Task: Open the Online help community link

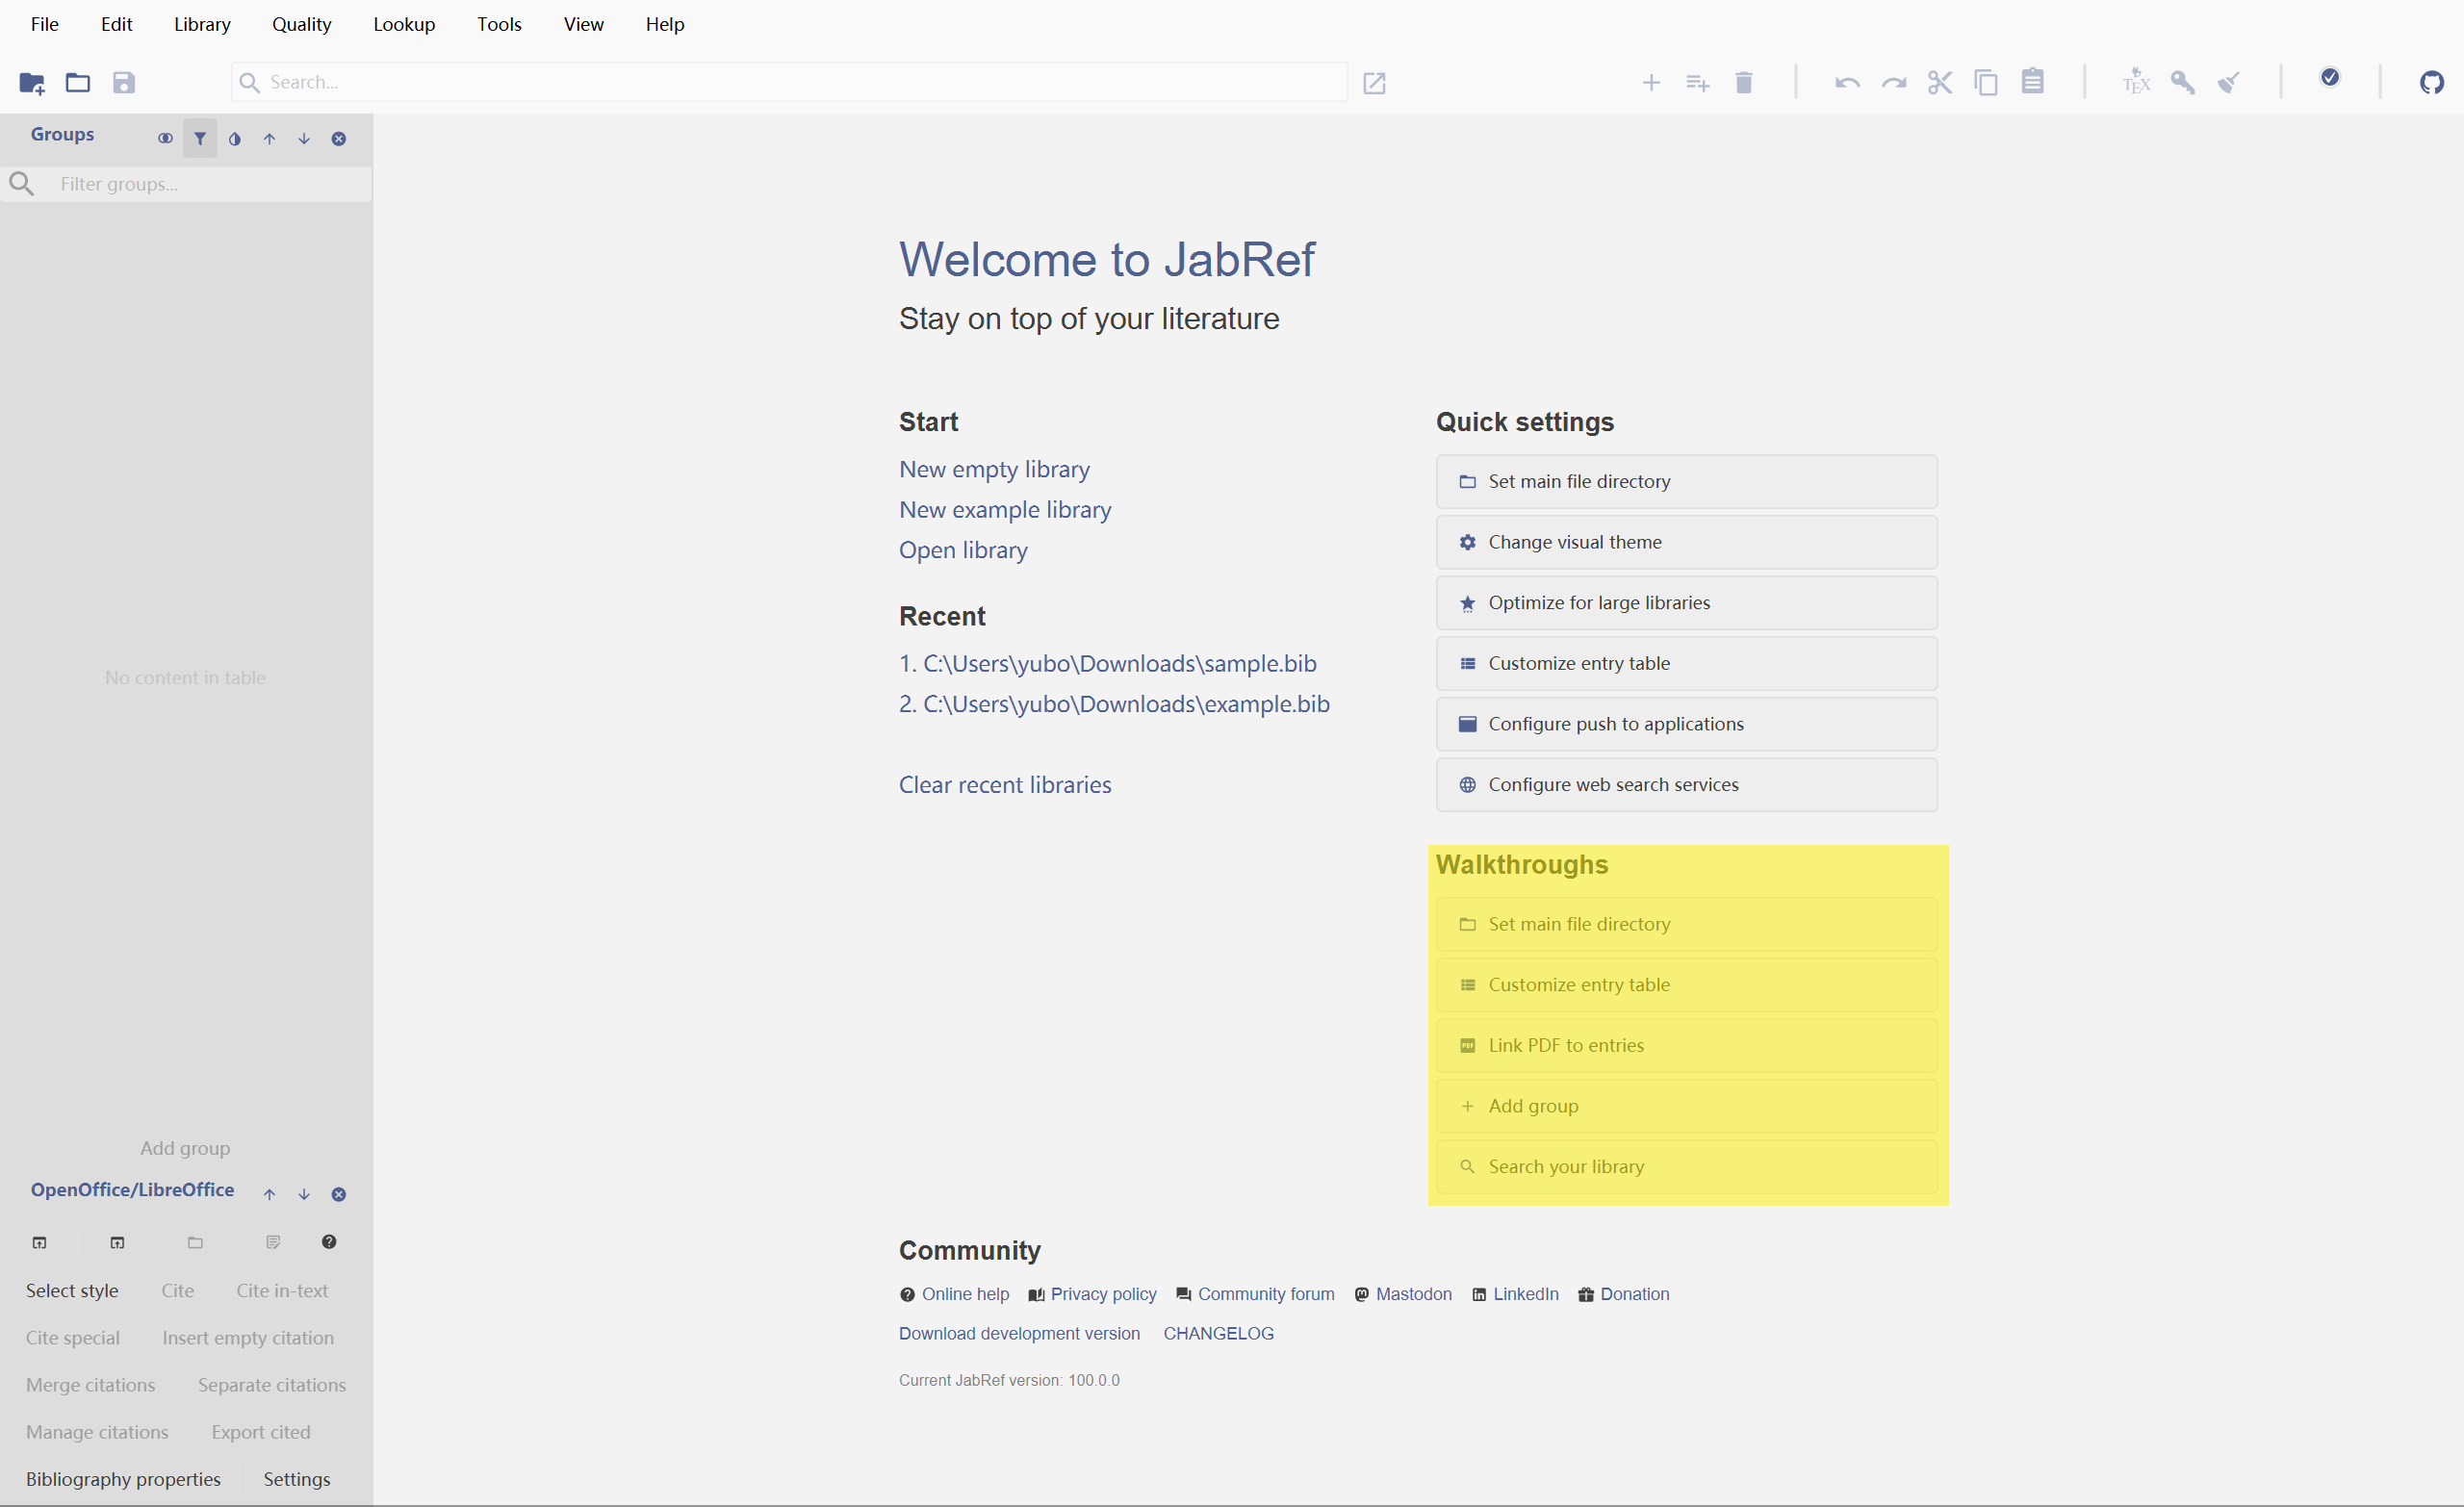Action: [x=954, y=1294]
